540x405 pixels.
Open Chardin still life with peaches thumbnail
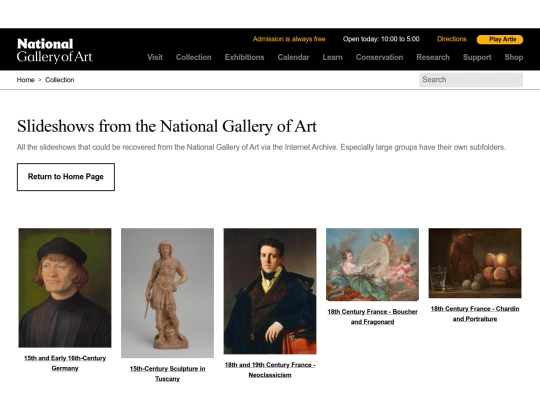click(x=475, y=263)
